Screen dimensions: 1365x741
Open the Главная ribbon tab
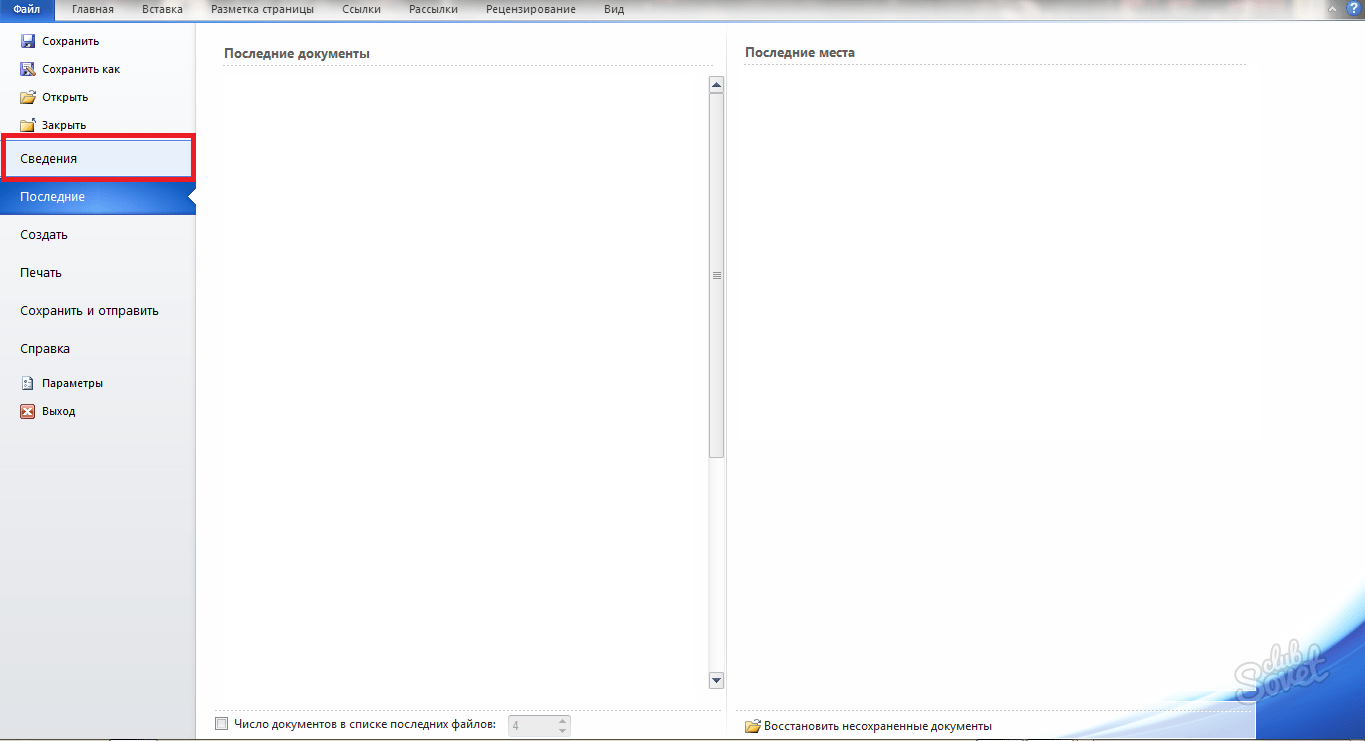(92, 9)
